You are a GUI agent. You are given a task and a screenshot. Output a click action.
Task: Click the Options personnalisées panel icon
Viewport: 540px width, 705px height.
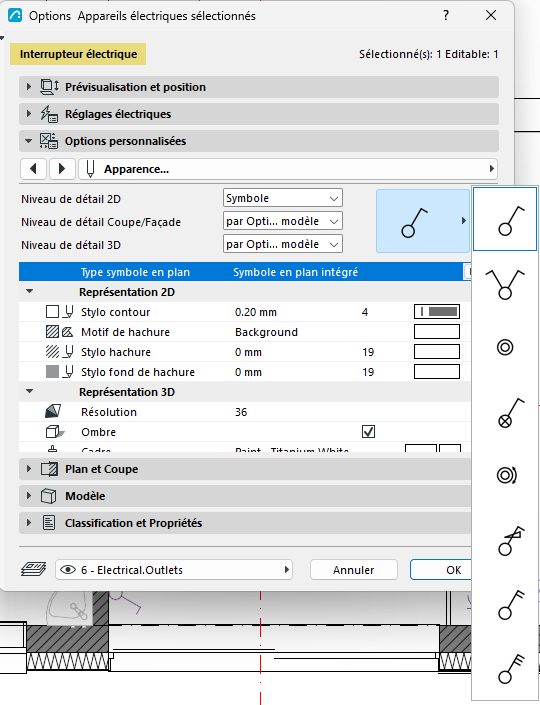(x=49, y=141)
